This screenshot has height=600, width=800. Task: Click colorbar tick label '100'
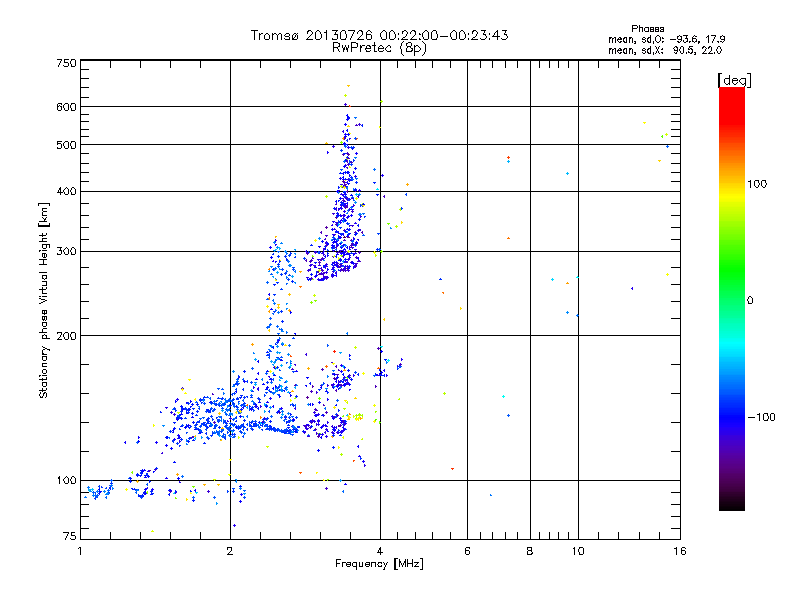click(x=757, y=184)
